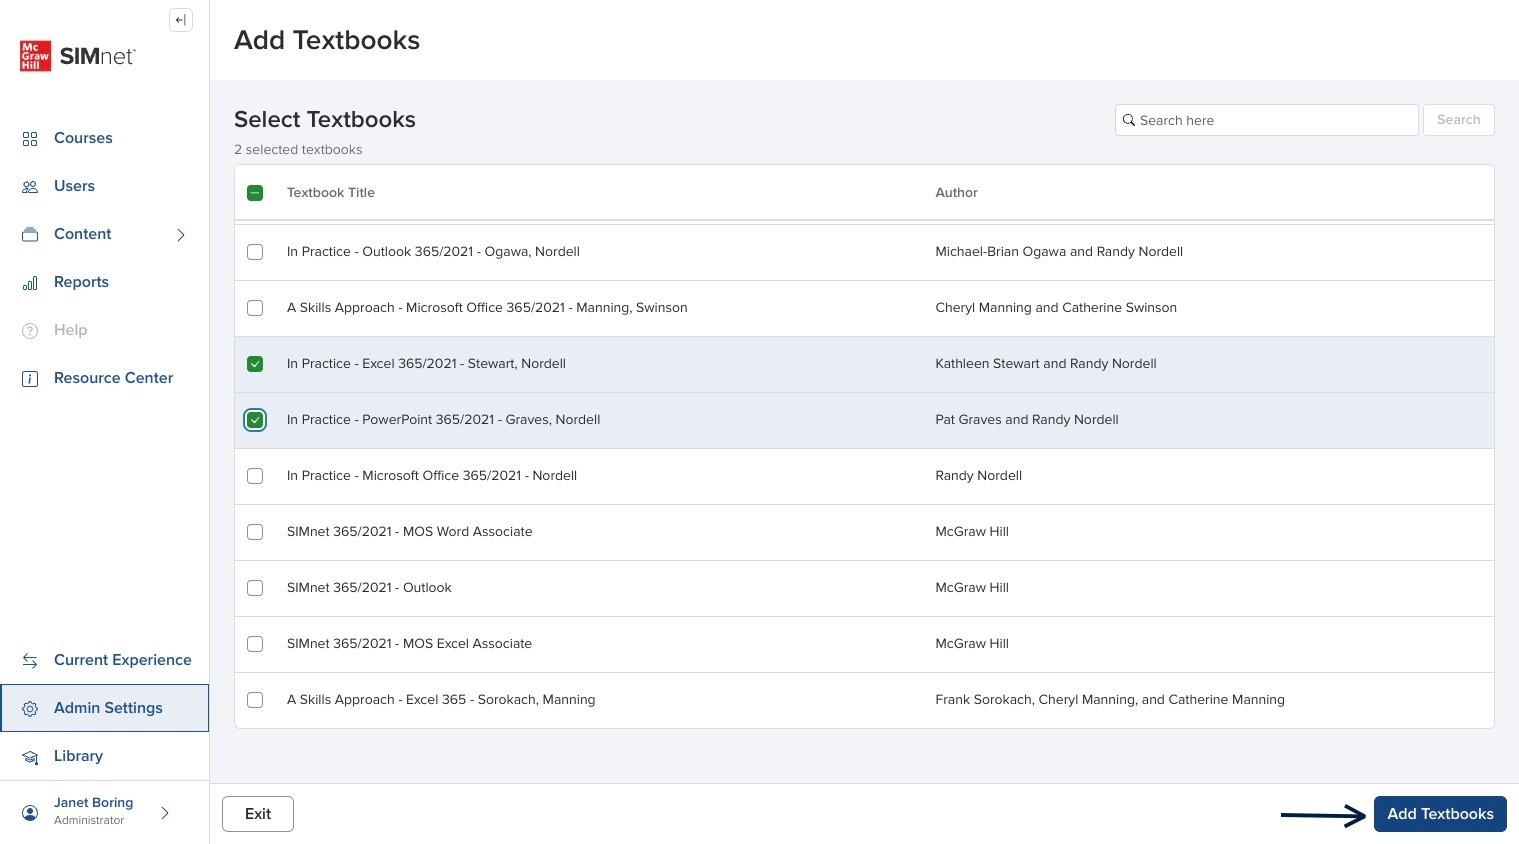Viewport: 1519px width, 844px height.
Task: Check In Practice Outlook 365/2021 textbook
Action: 255,252
